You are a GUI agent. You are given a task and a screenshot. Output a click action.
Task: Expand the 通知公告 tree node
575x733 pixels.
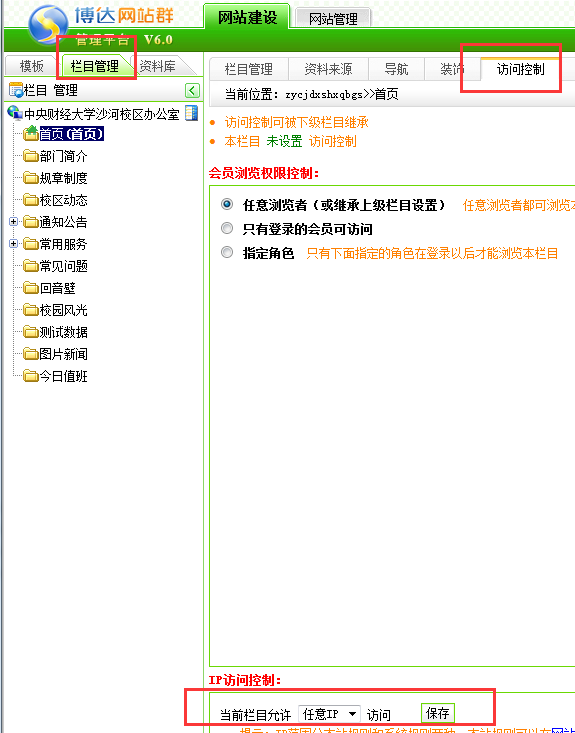(14, 222)
